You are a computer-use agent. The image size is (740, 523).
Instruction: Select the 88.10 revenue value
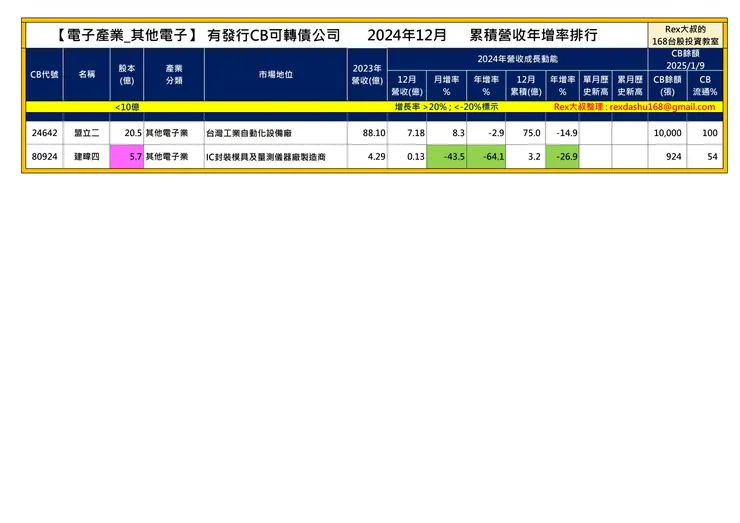point(367,133)
